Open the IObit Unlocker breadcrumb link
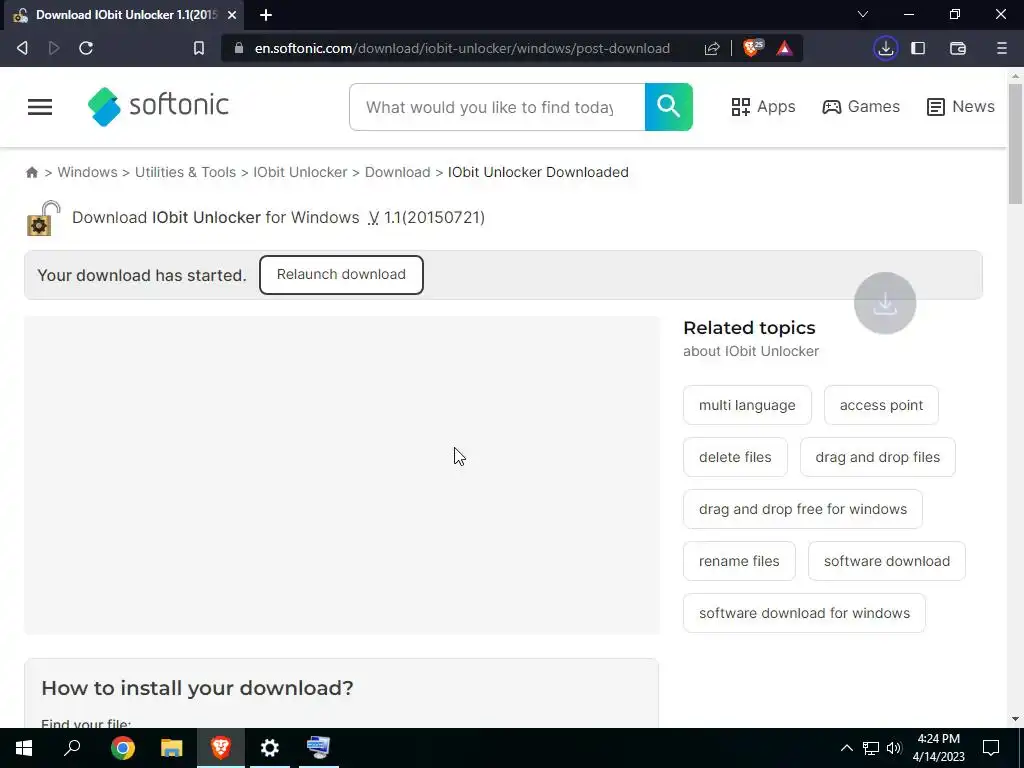Screen dimensions: 1024x768 (300, 172)
